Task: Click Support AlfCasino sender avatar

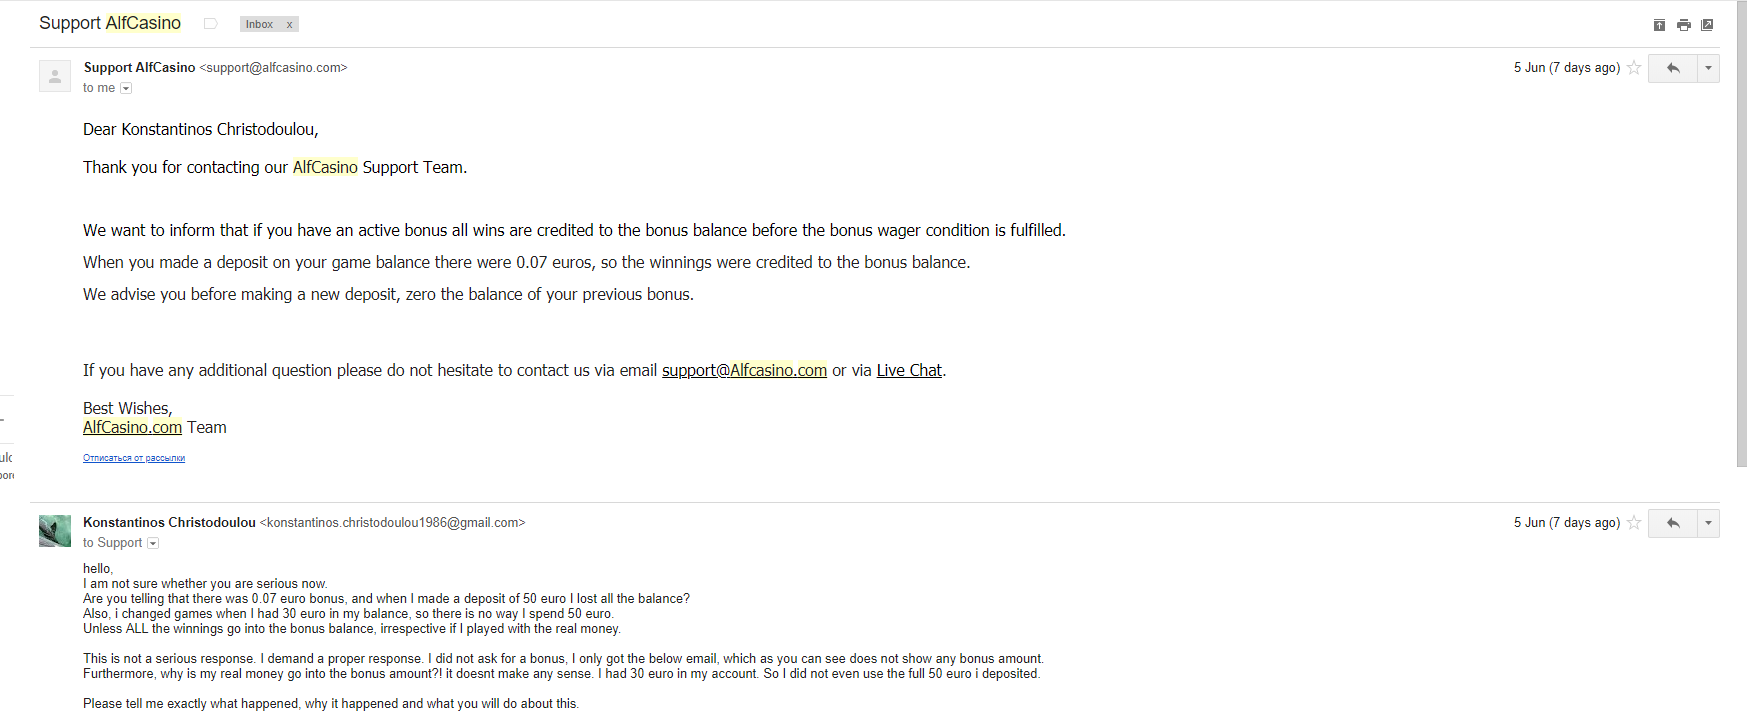Action: (55, 76)
